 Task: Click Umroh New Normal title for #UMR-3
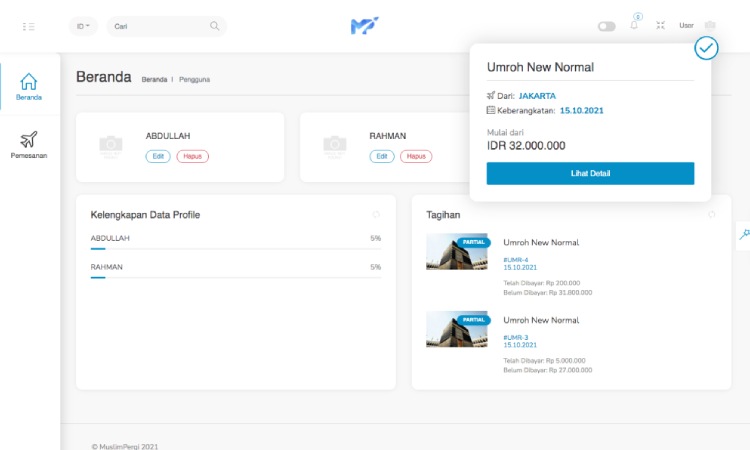click(541, 320)
